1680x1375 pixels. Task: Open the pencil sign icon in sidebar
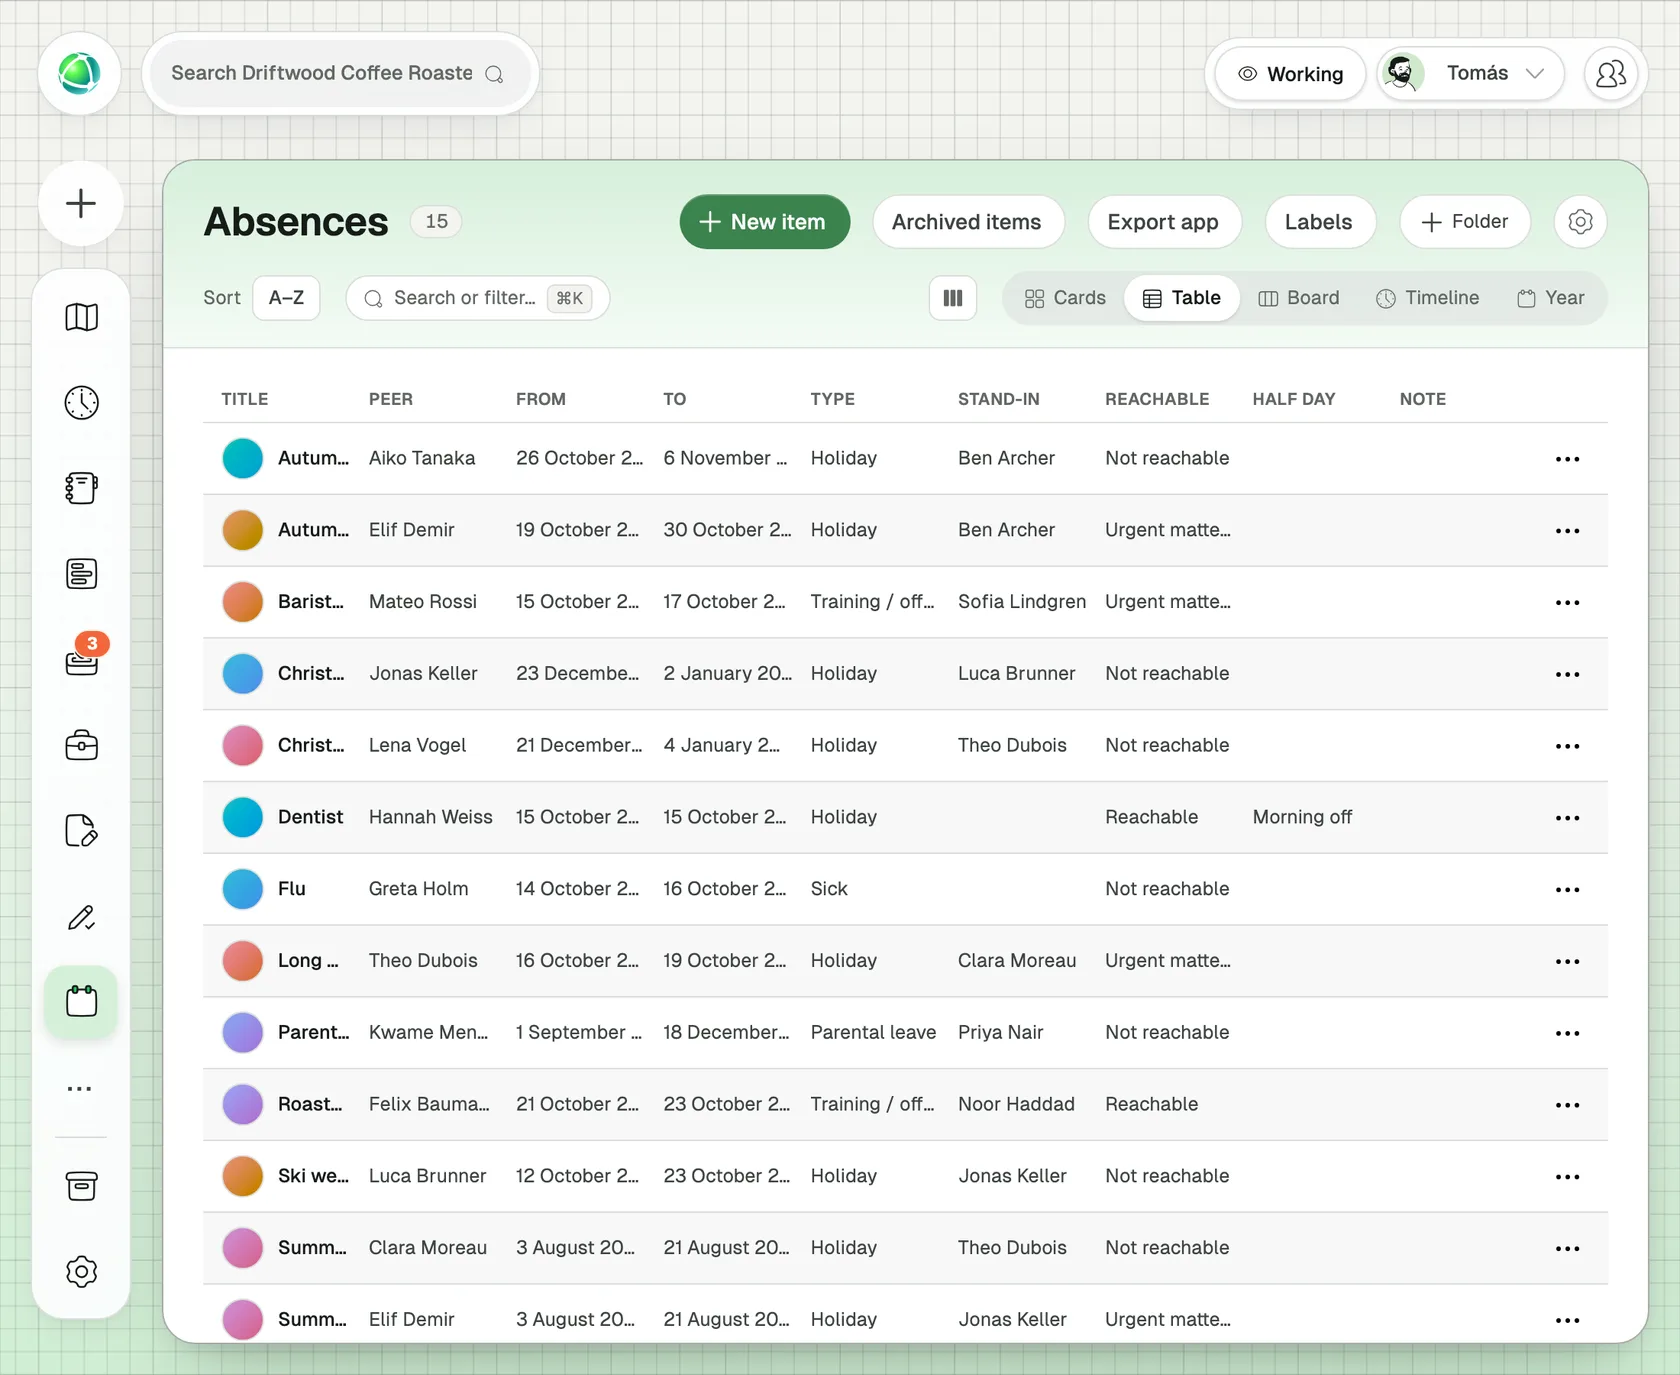point(81,917)
